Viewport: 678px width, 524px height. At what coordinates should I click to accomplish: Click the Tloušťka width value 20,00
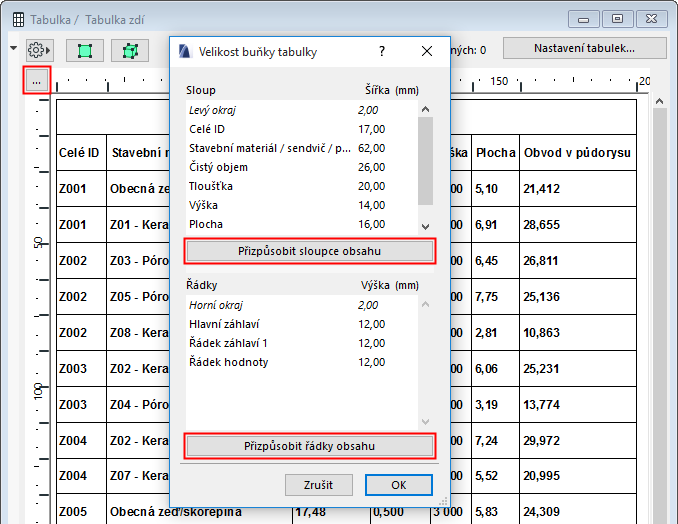[x=371, y=186]
